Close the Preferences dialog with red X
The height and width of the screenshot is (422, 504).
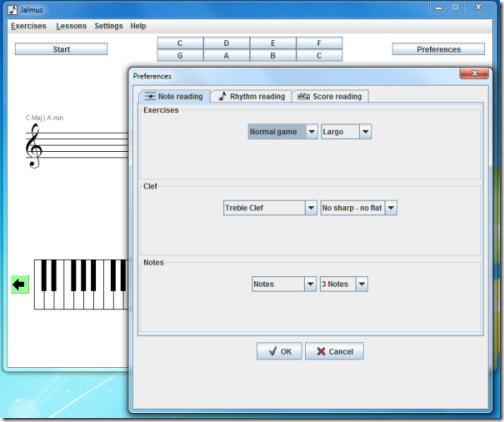click(474, 73)
